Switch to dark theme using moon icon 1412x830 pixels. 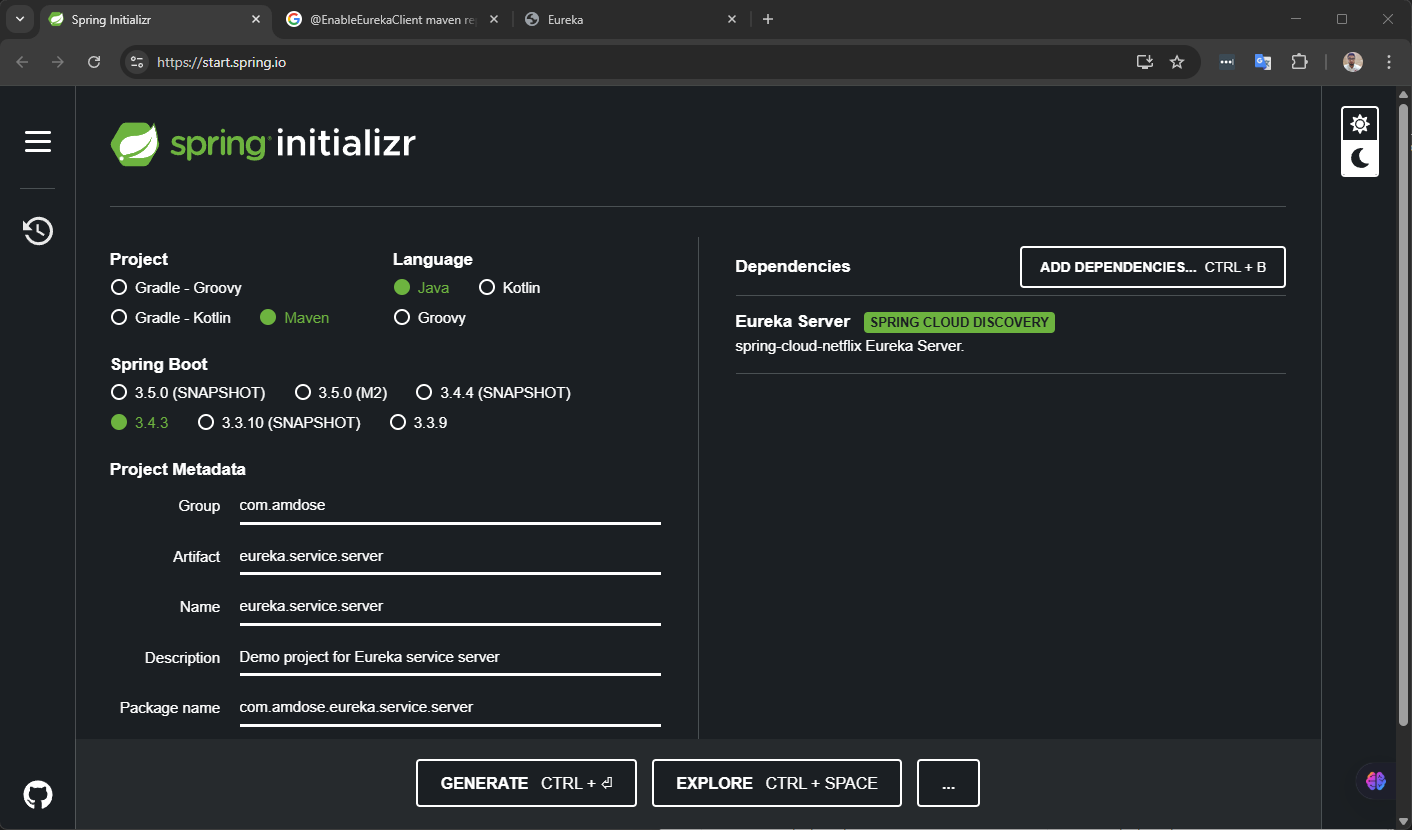pos(1360,158)
